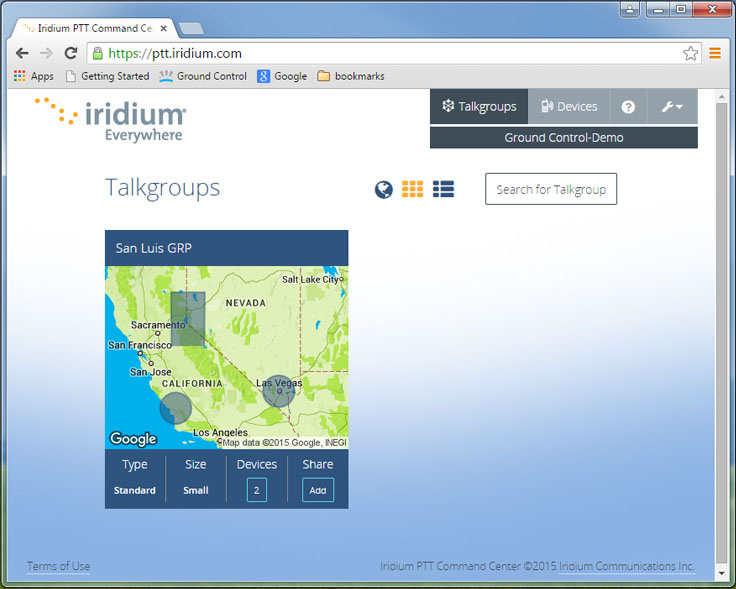Click the Devices count 2 button
The width and height of the screenshot is (736, 589).
[x=257, y=490]
